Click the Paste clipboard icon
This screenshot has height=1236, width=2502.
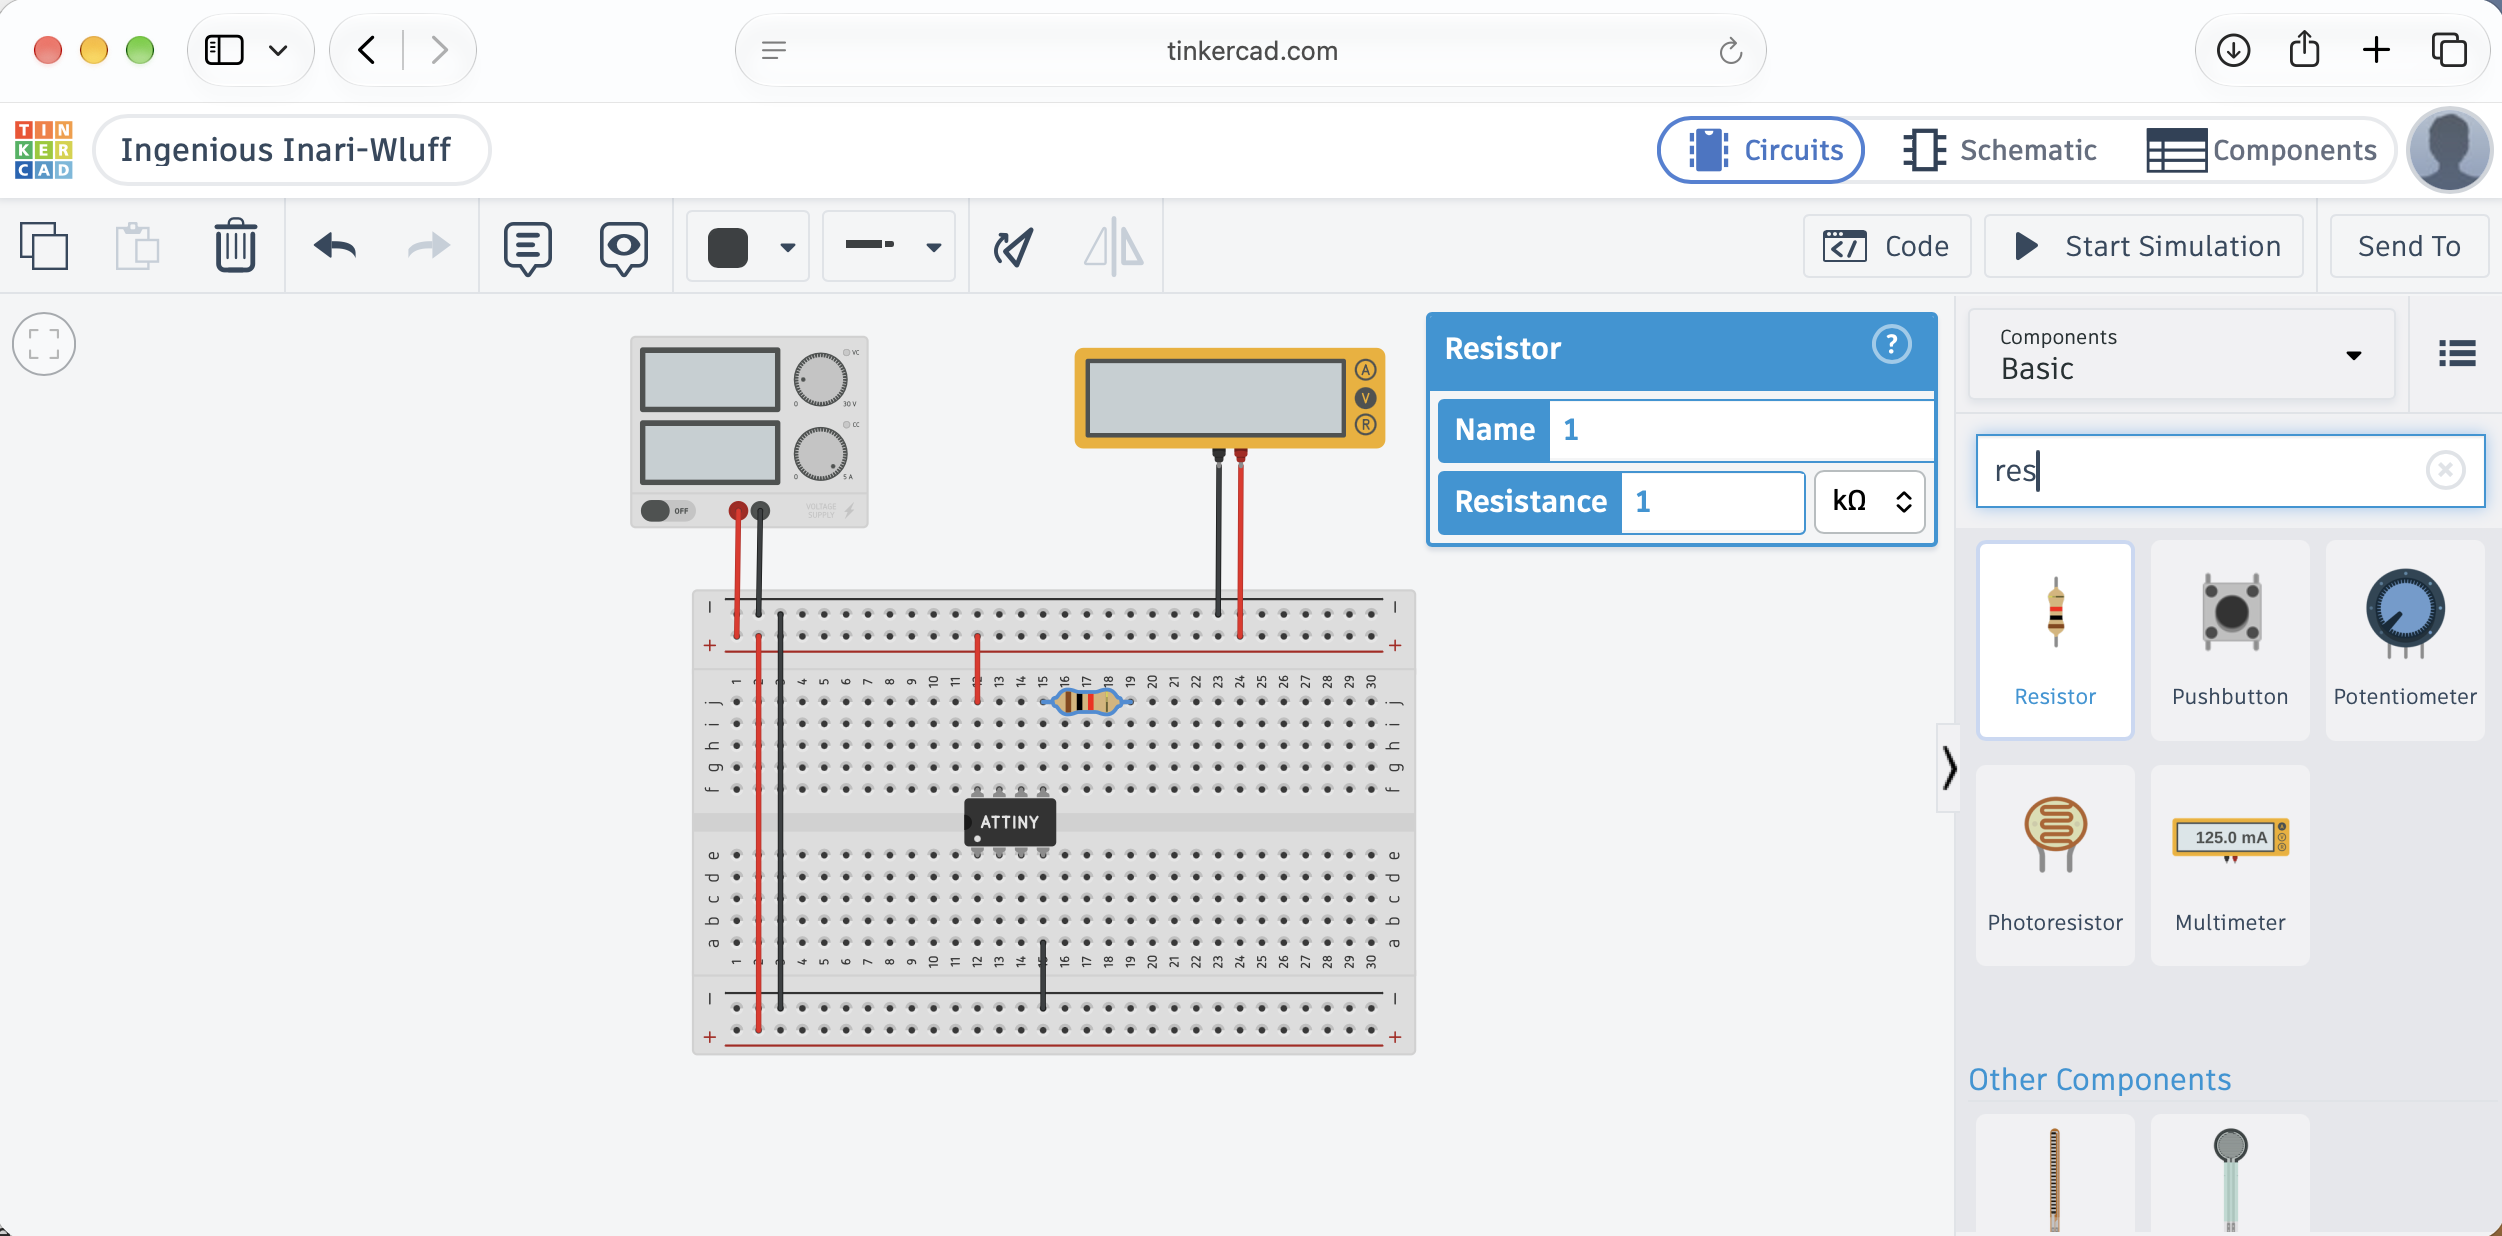[137, 246]
